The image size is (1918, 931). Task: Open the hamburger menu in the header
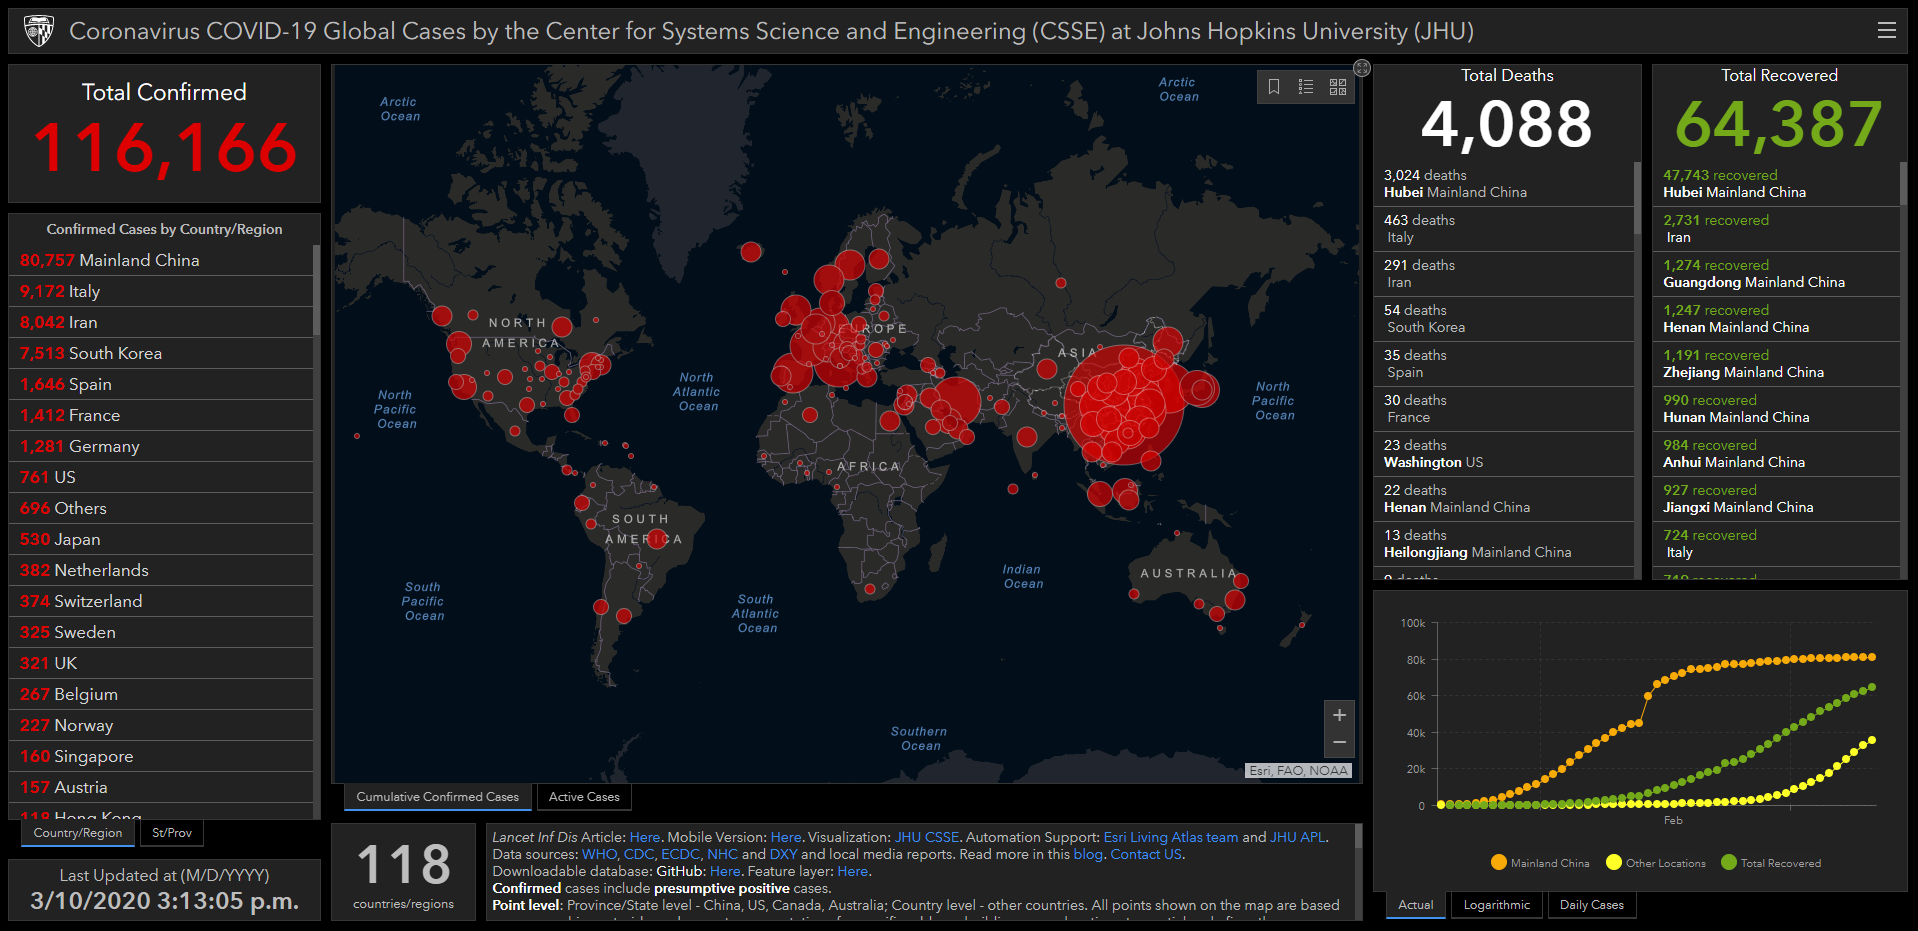(x=1886, y=31)
